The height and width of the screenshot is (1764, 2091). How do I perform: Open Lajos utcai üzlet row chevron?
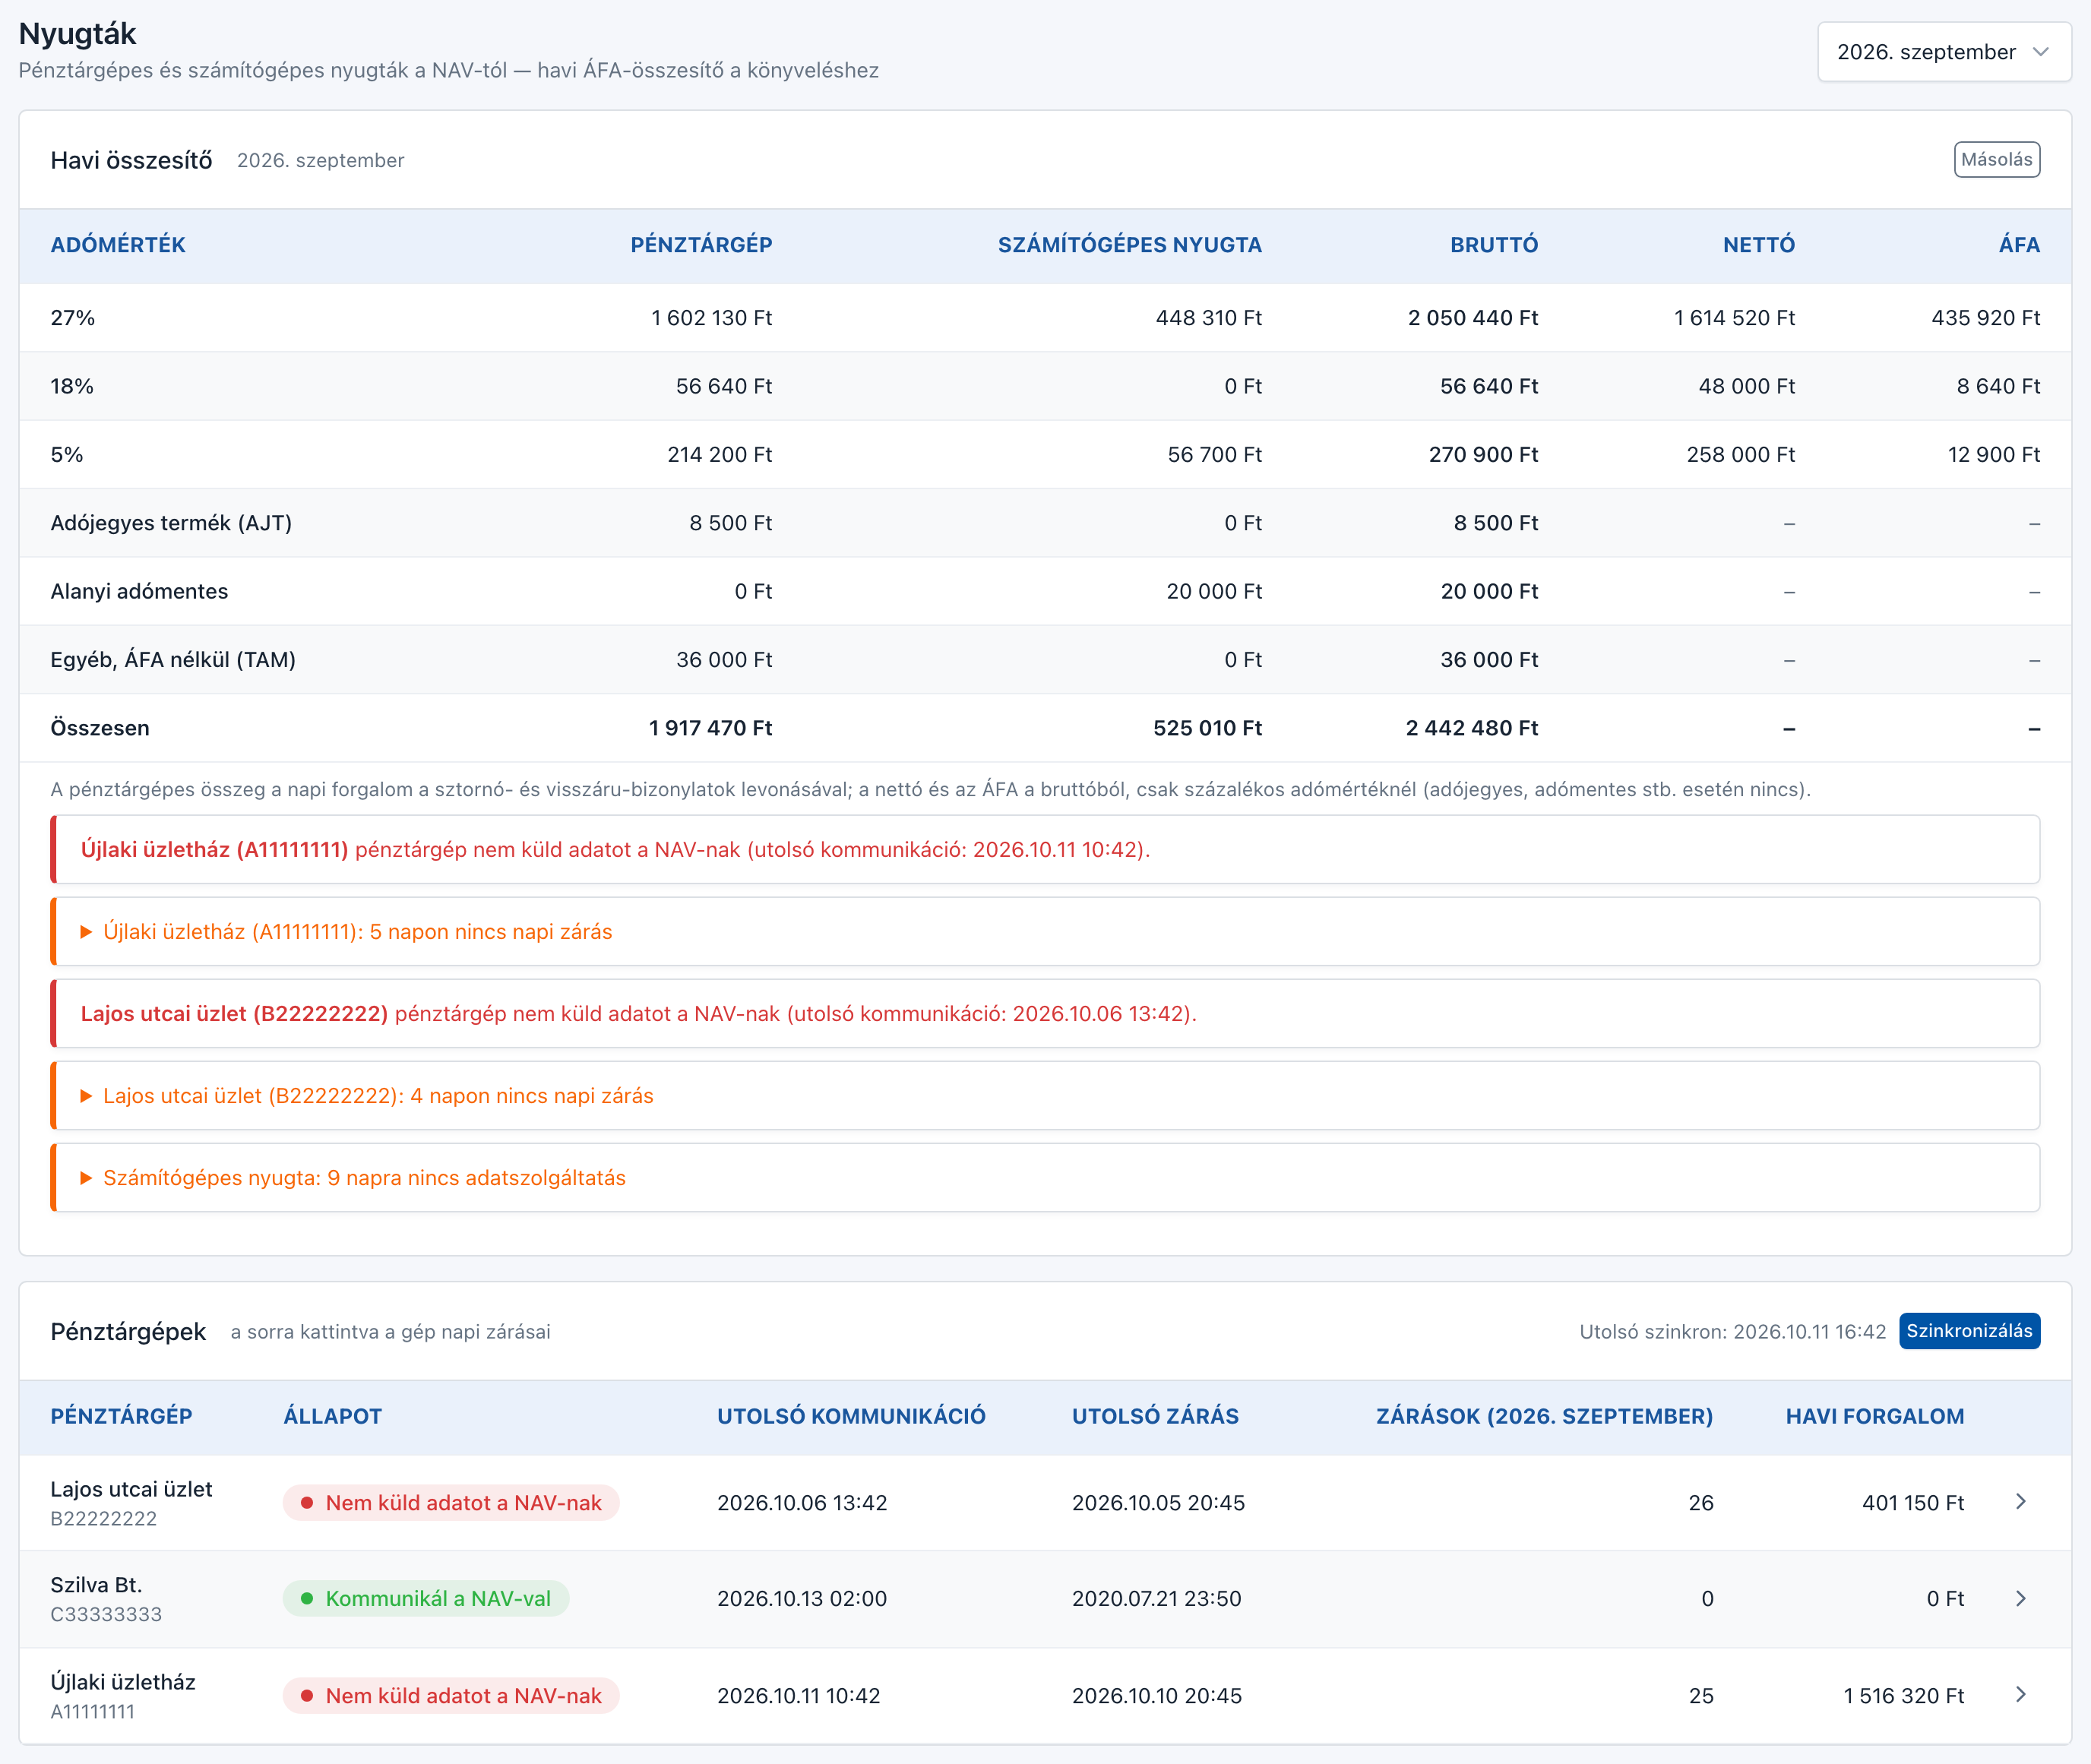point(2021,1502)
